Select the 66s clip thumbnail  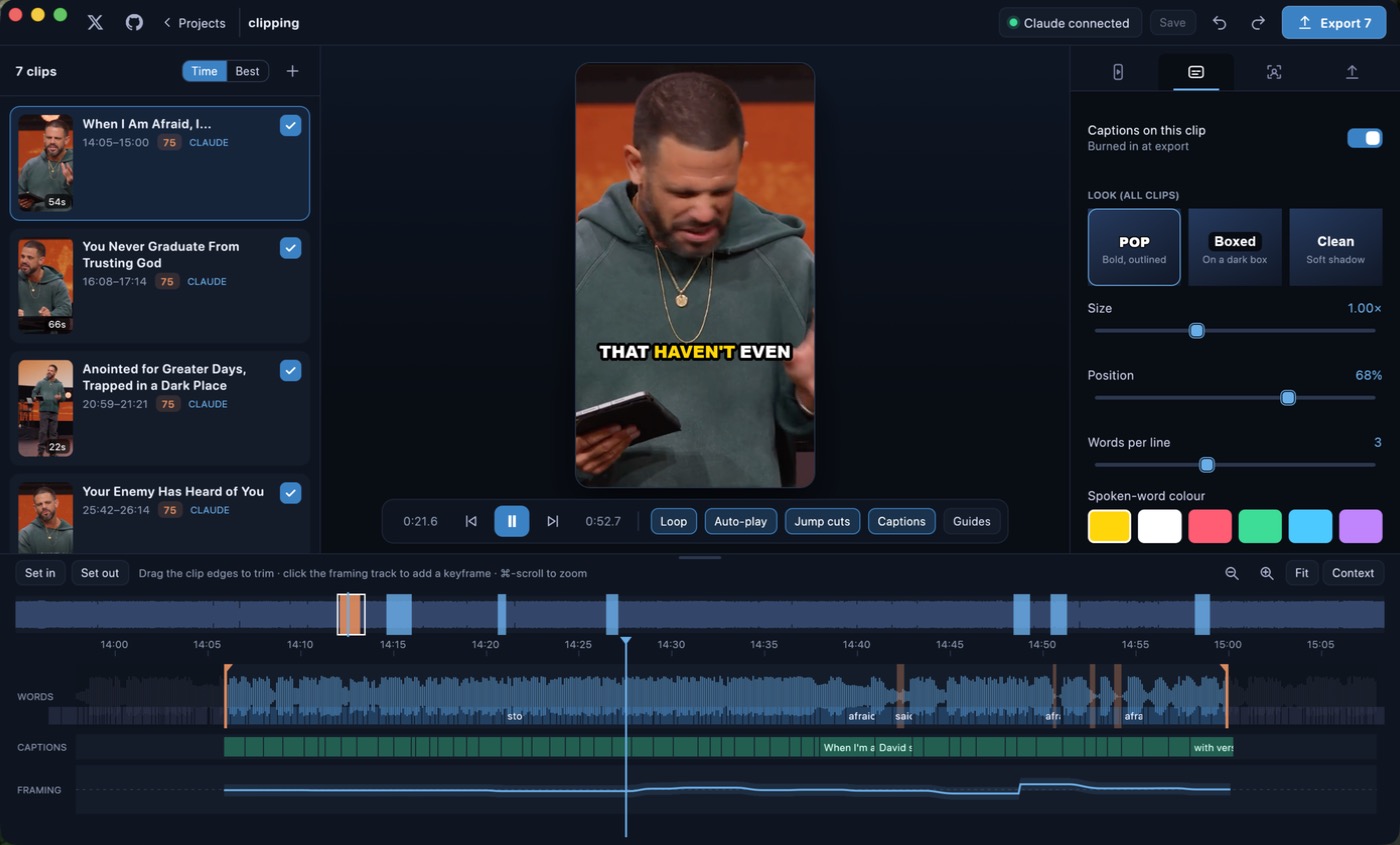pos(45,285)
